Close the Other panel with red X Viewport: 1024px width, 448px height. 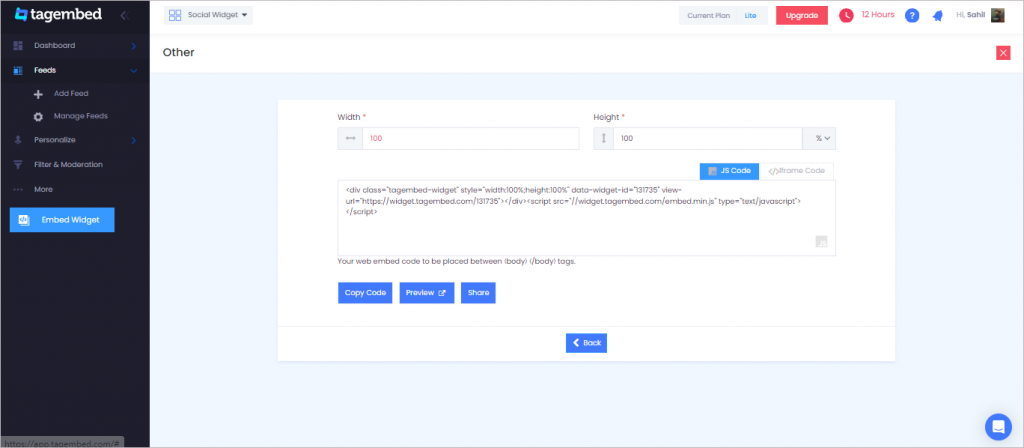1003,53
